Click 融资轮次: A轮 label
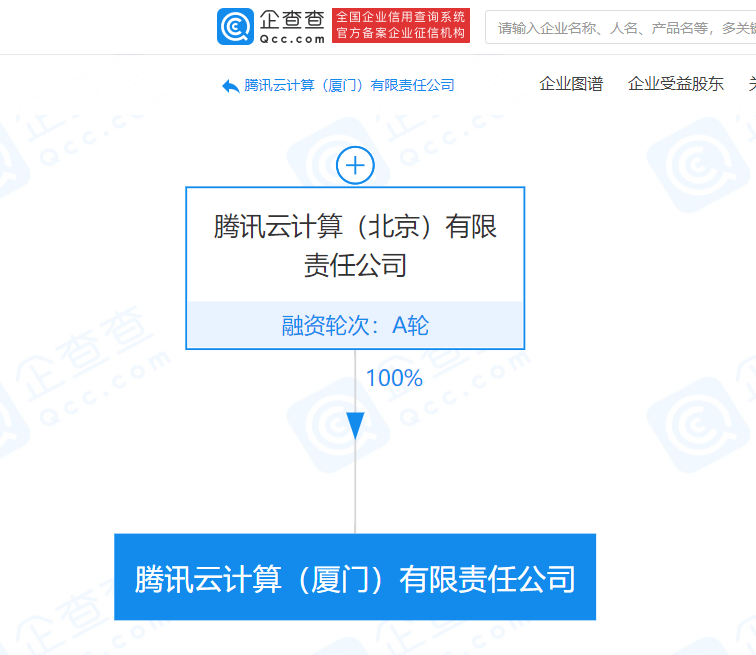This screenshot has width=756, height=655. [x=355, y=325]
